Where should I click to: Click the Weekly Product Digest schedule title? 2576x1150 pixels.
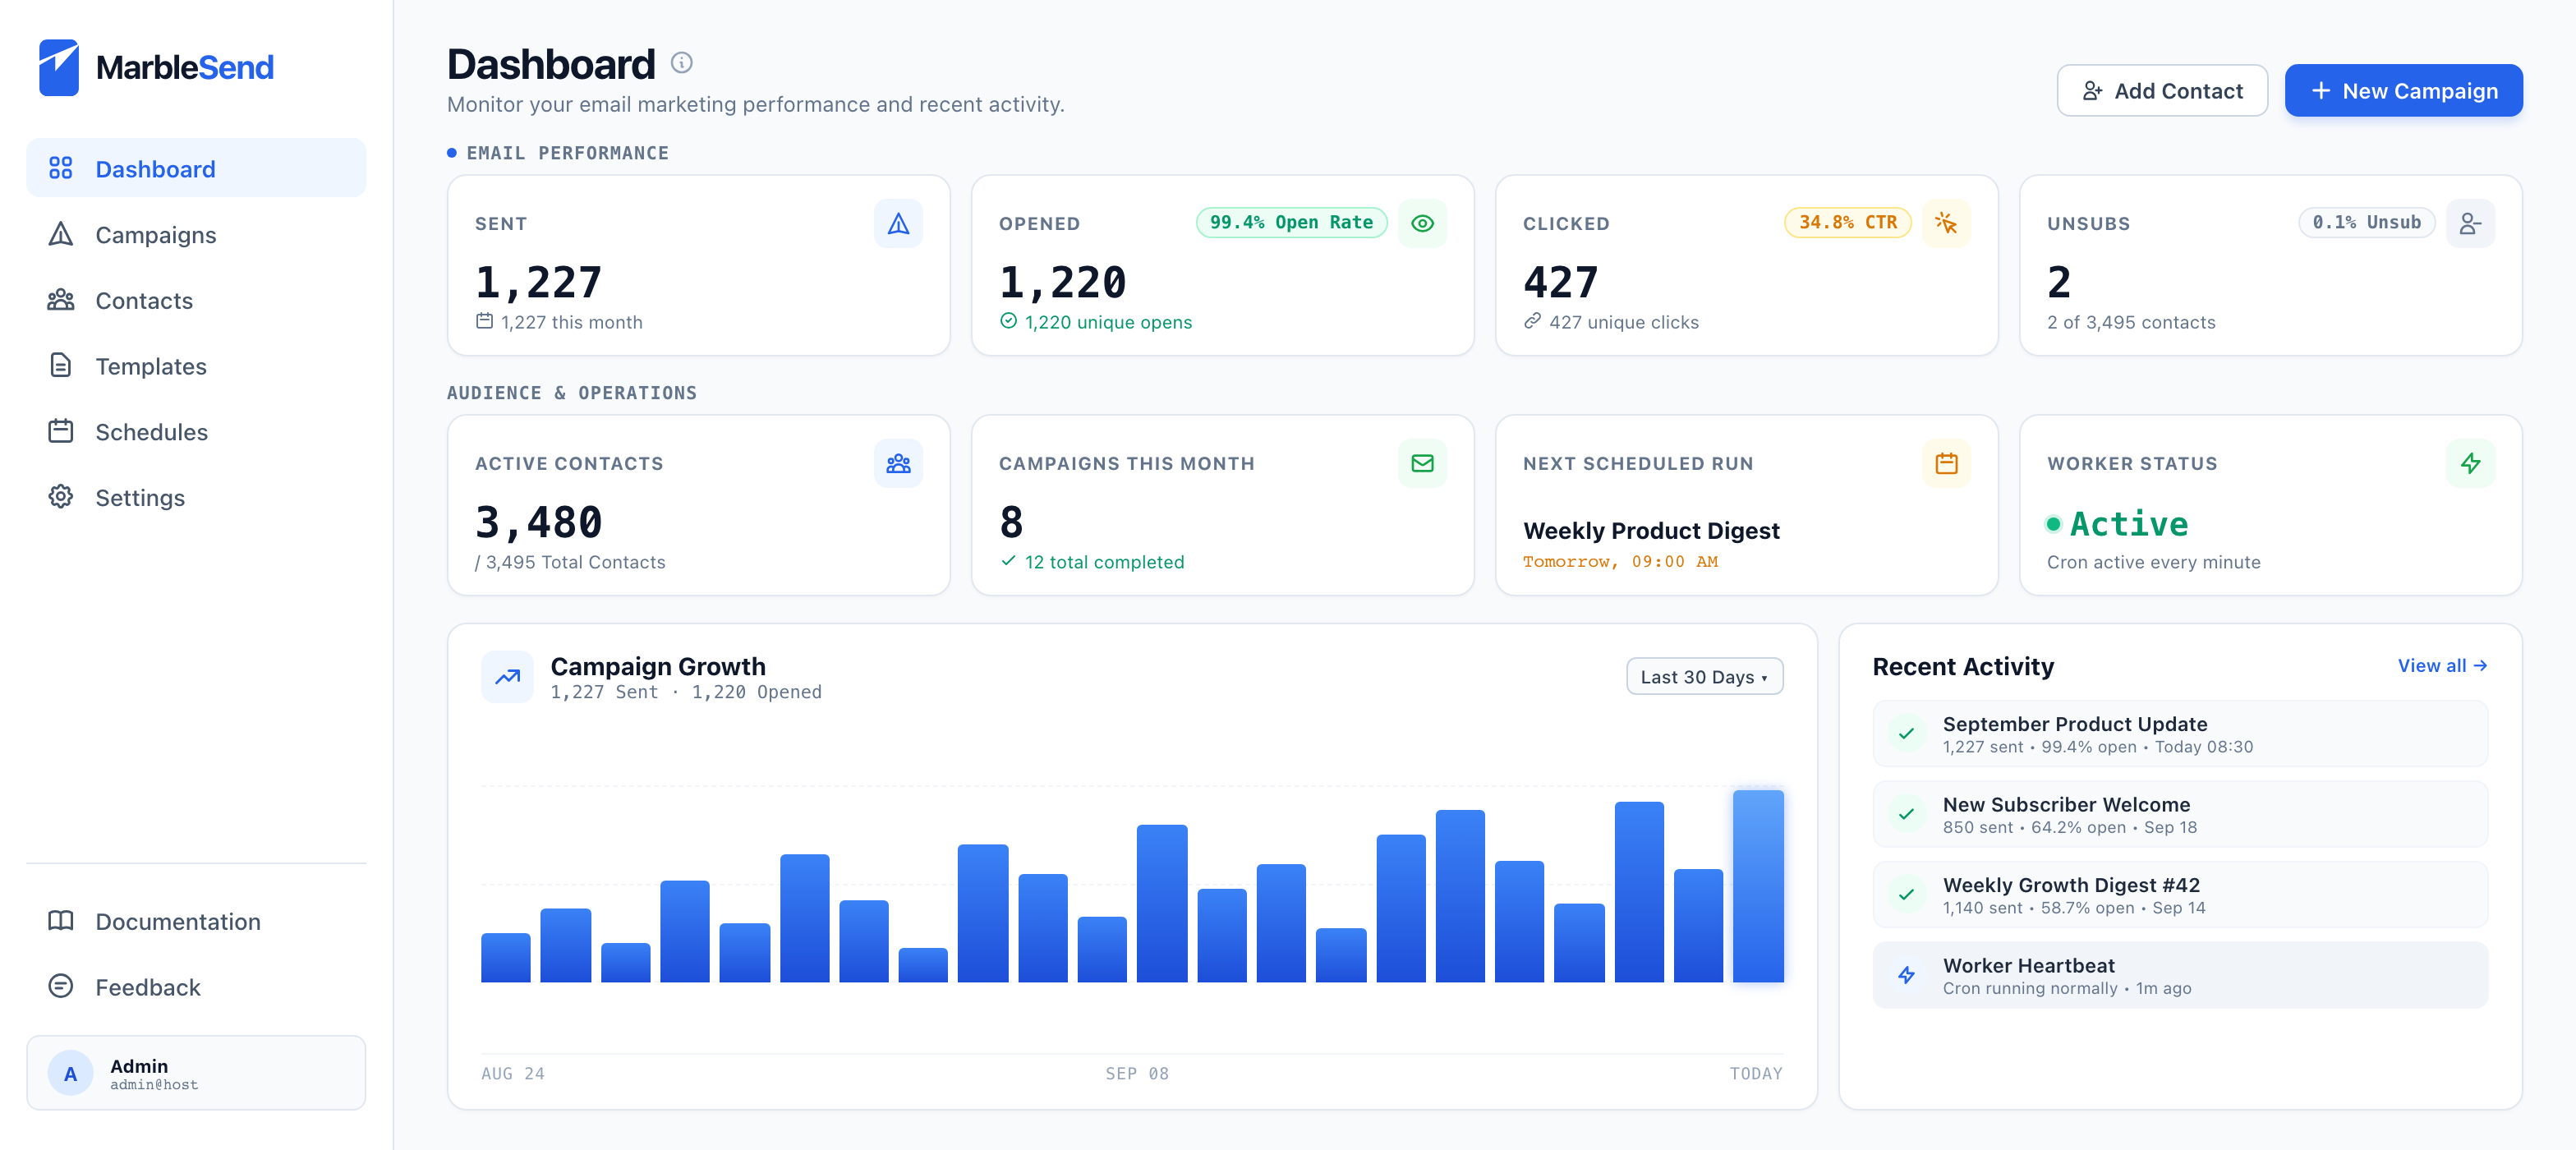point(1651,530)
